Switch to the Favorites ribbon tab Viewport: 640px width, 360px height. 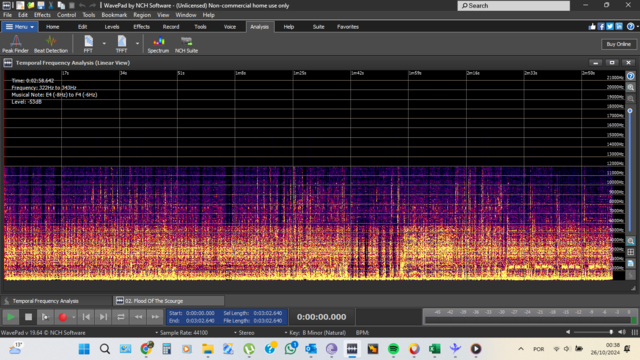(x=348, y=27)
